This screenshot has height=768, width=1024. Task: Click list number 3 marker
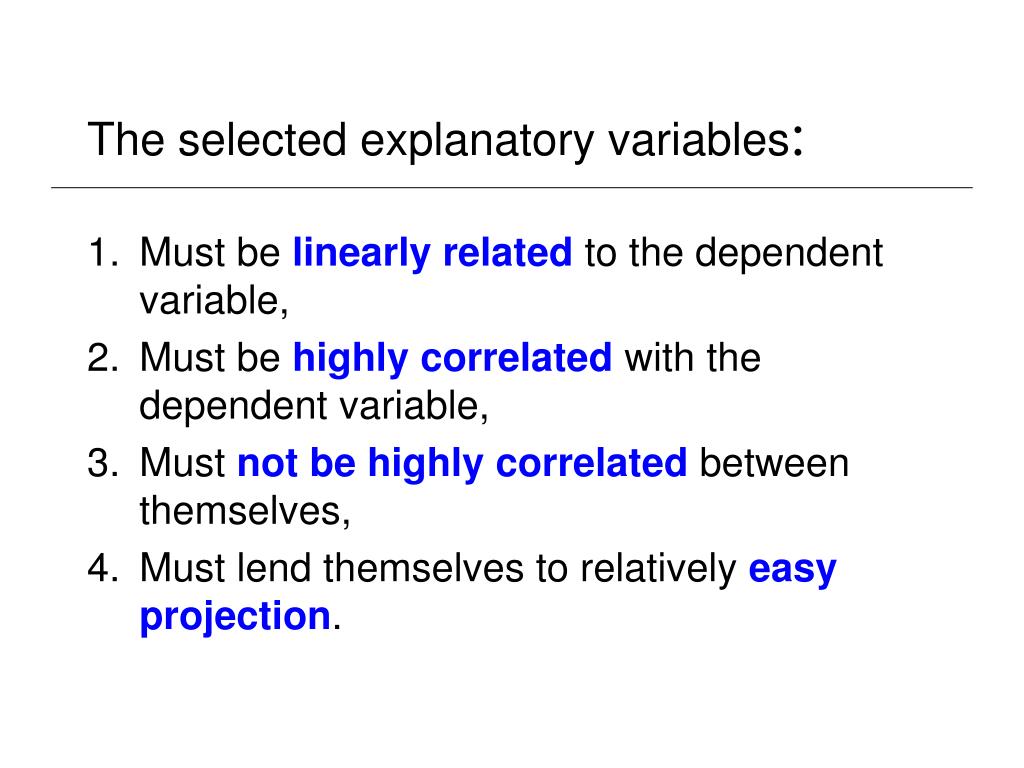[103, 463]
